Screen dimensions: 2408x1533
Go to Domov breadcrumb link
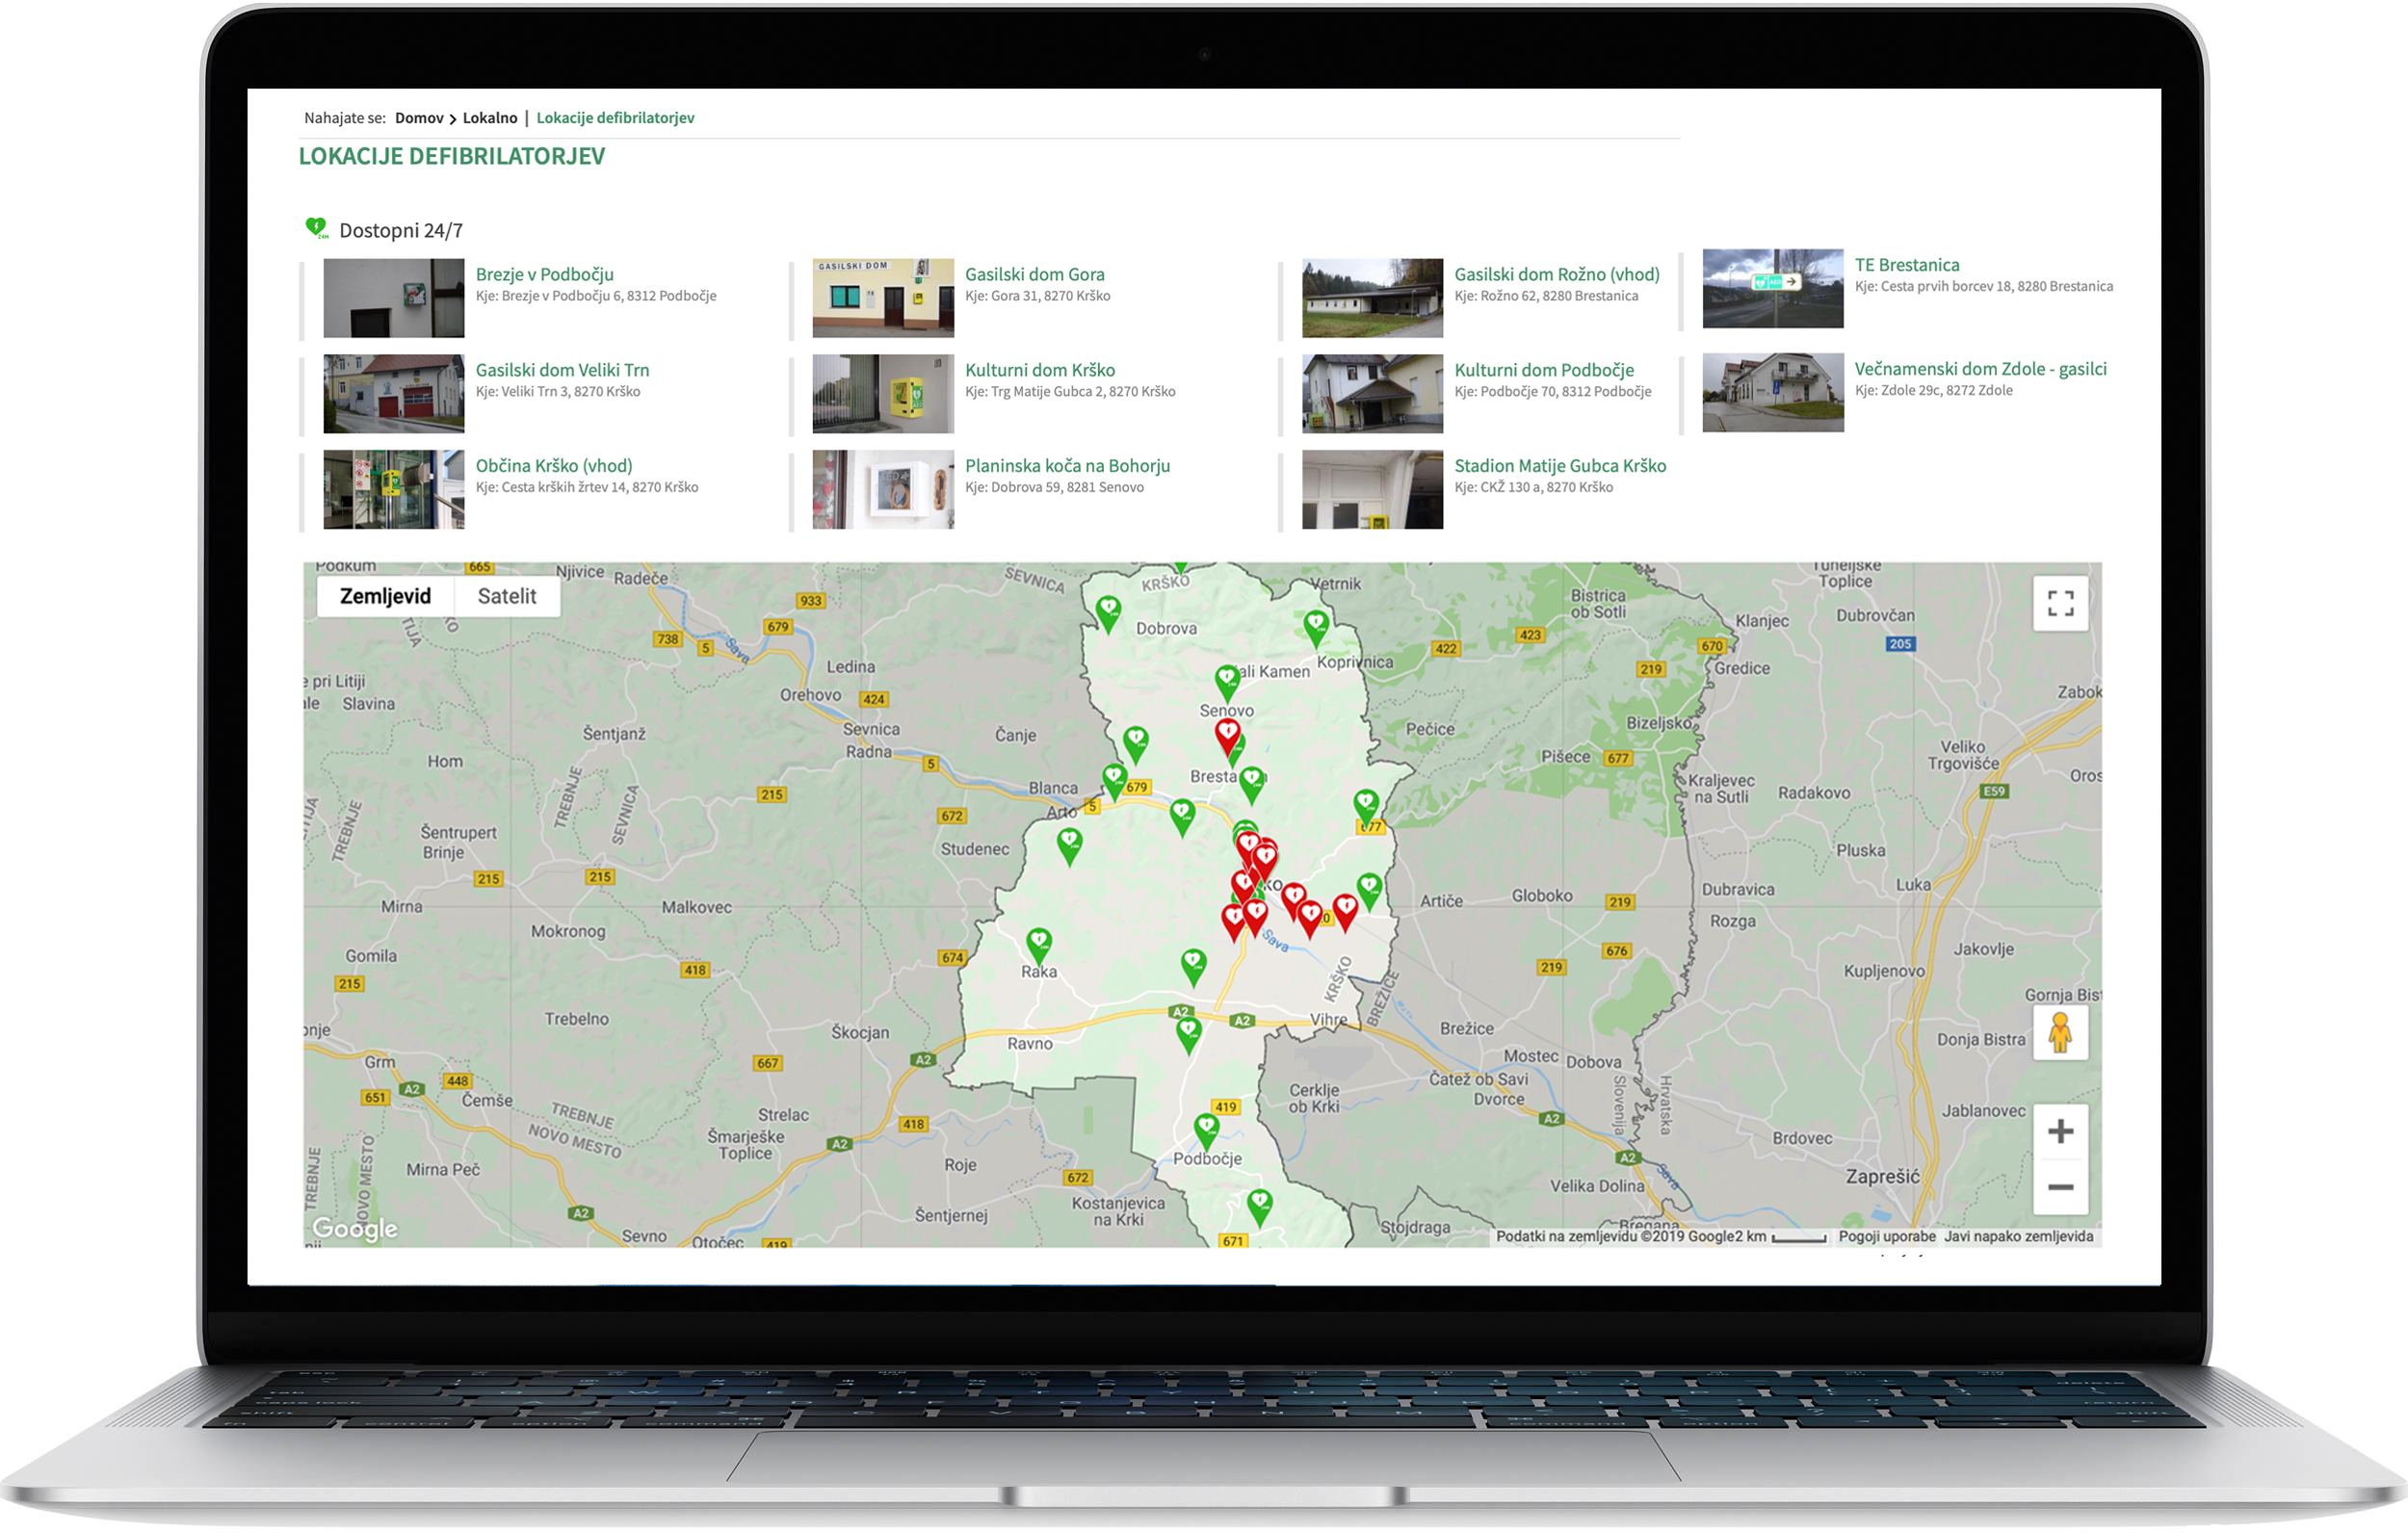click(x=418, y=118)
